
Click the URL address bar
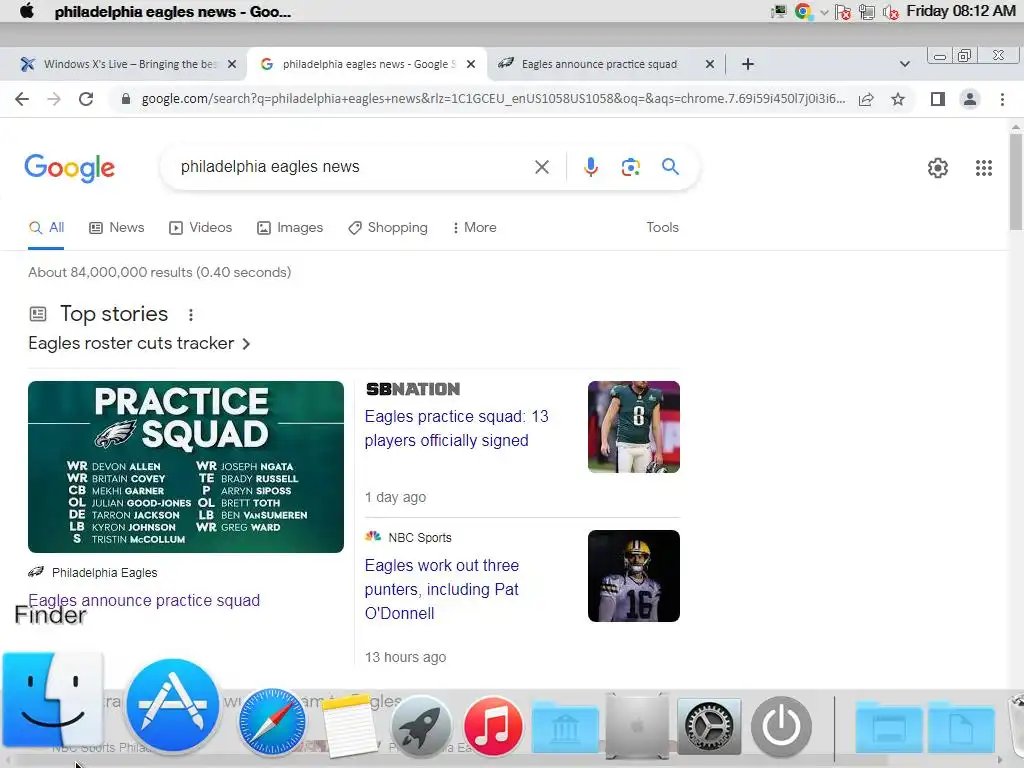click(493, 99)
